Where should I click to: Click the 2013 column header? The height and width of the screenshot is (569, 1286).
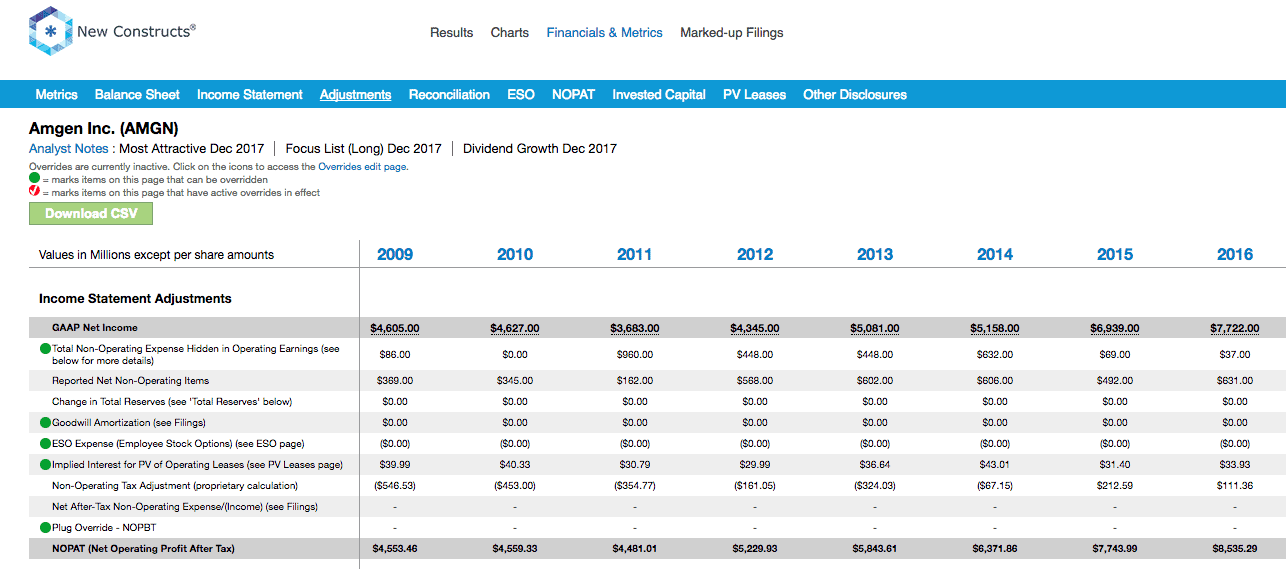coord(875,254)
